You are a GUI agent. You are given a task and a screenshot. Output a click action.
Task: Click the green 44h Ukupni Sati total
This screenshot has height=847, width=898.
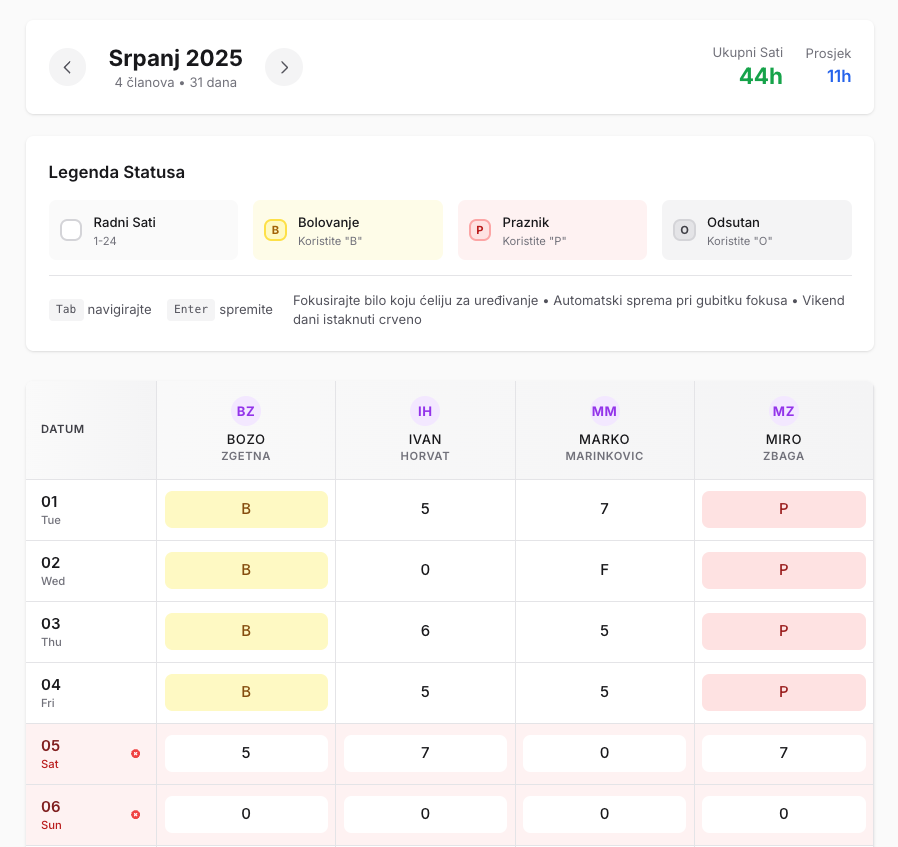(x=760, y=76)
